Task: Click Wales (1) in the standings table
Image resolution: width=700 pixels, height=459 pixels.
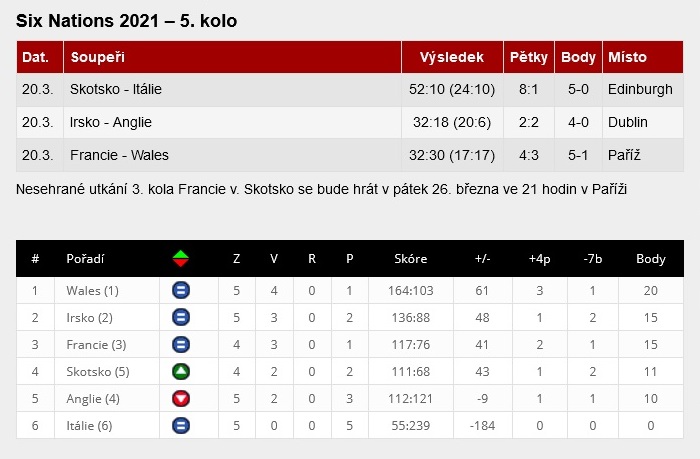Action: pyautogui.click(x=92, y=291)
